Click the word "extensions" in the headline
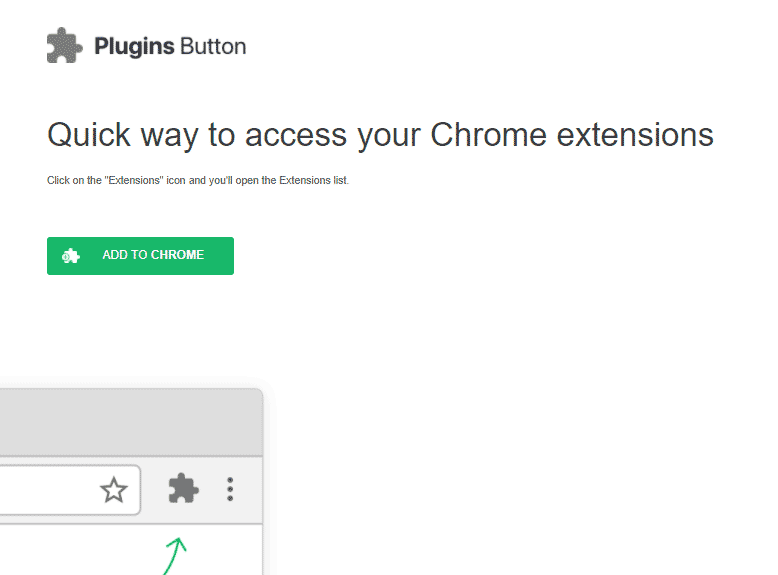The width and height of the screenshot is (778, 575). tap(635, 135)
